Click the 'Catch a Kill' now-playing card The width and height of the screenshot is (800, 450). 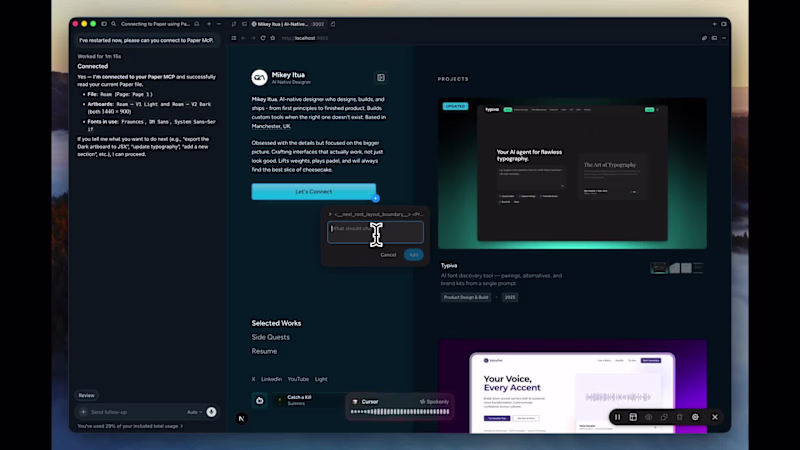[309, 401]
